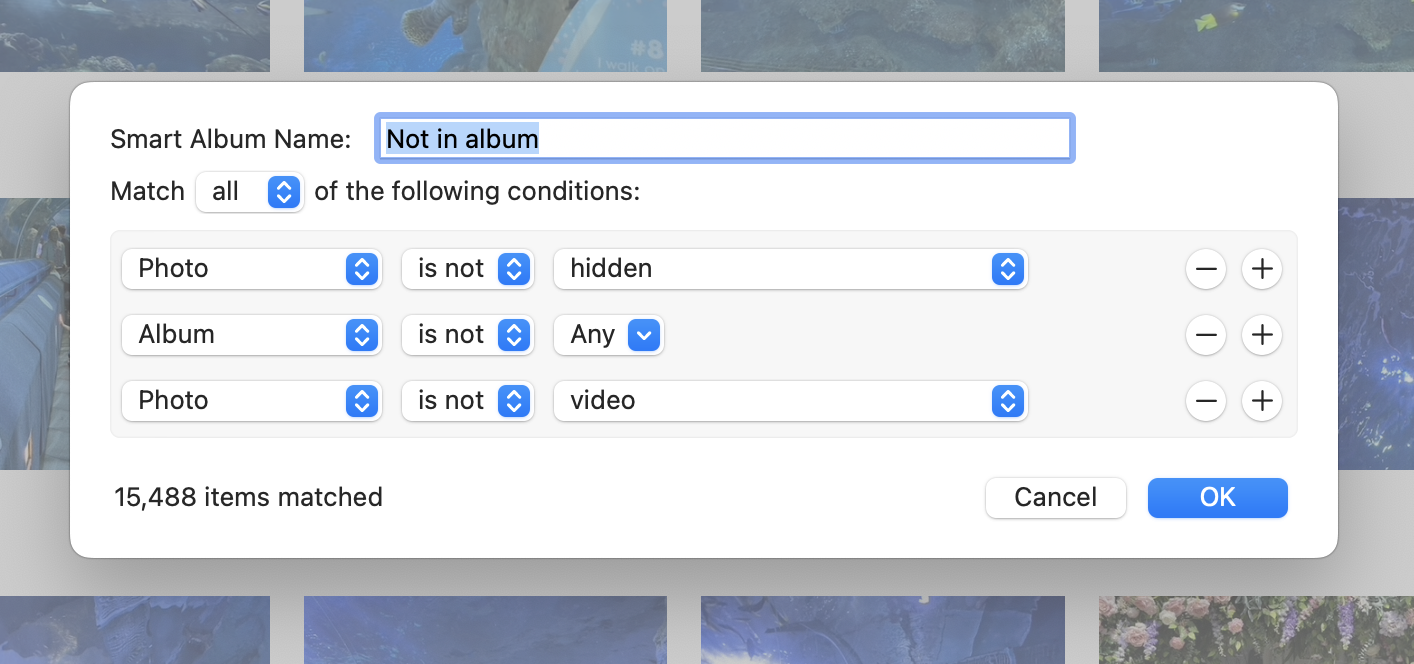Cancel the smart album dialog
This screenshot has height=664, width=1414.
1055,498
